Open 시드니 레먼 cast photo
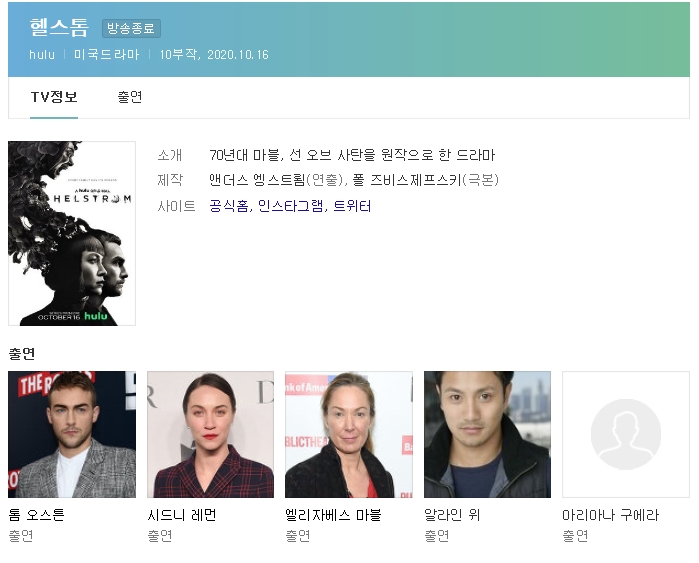699x563 pixels. [210, 434]
